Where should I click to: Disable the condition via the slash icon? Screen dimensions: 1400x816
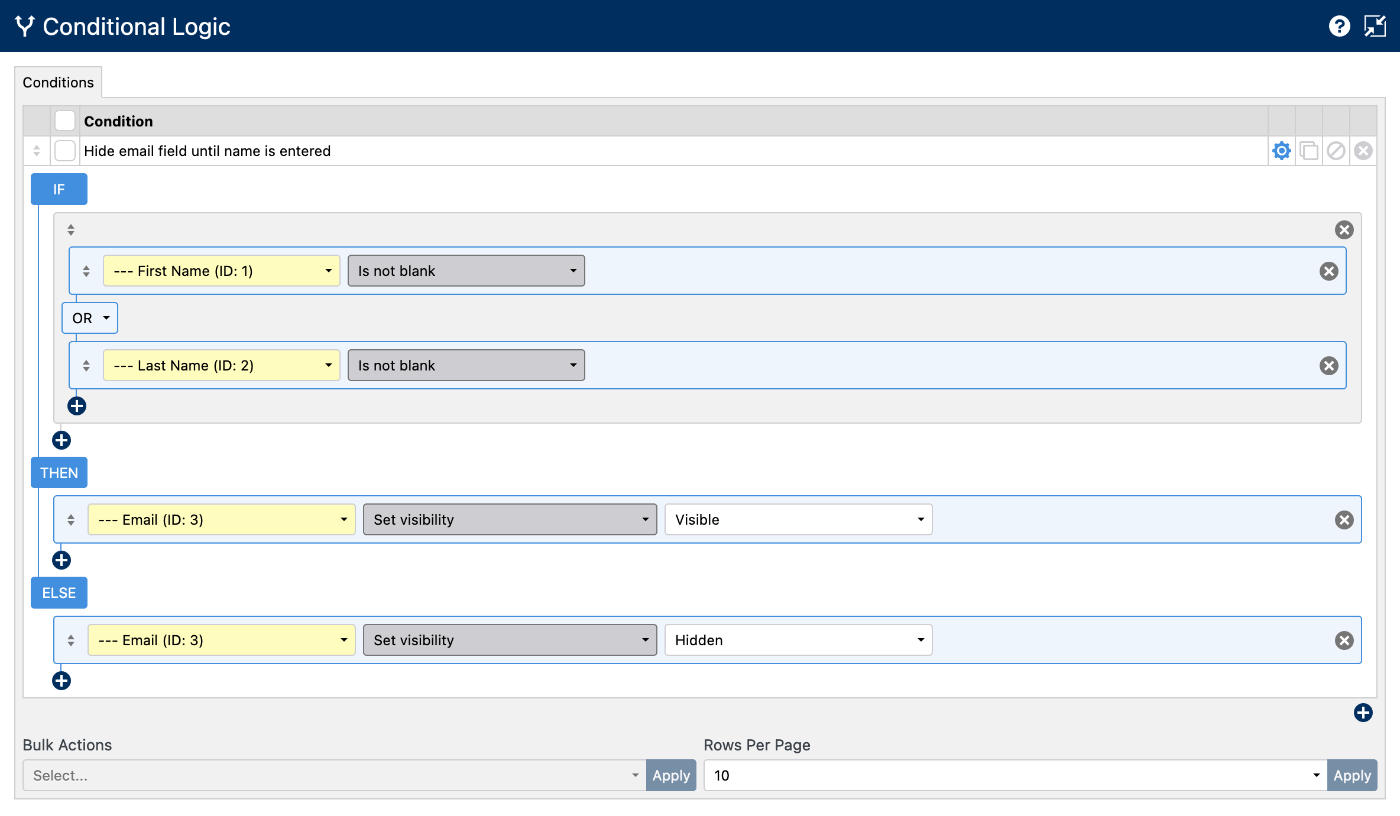[x=1336, y=150]
